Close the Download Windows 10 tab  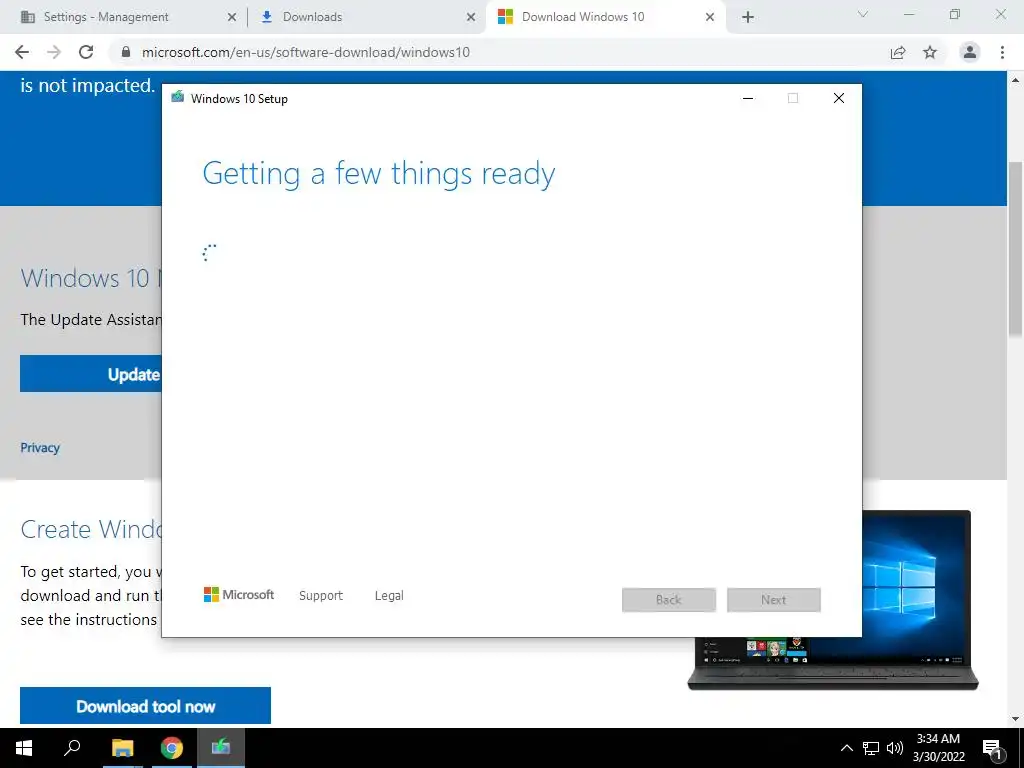(x=710, y=18)
